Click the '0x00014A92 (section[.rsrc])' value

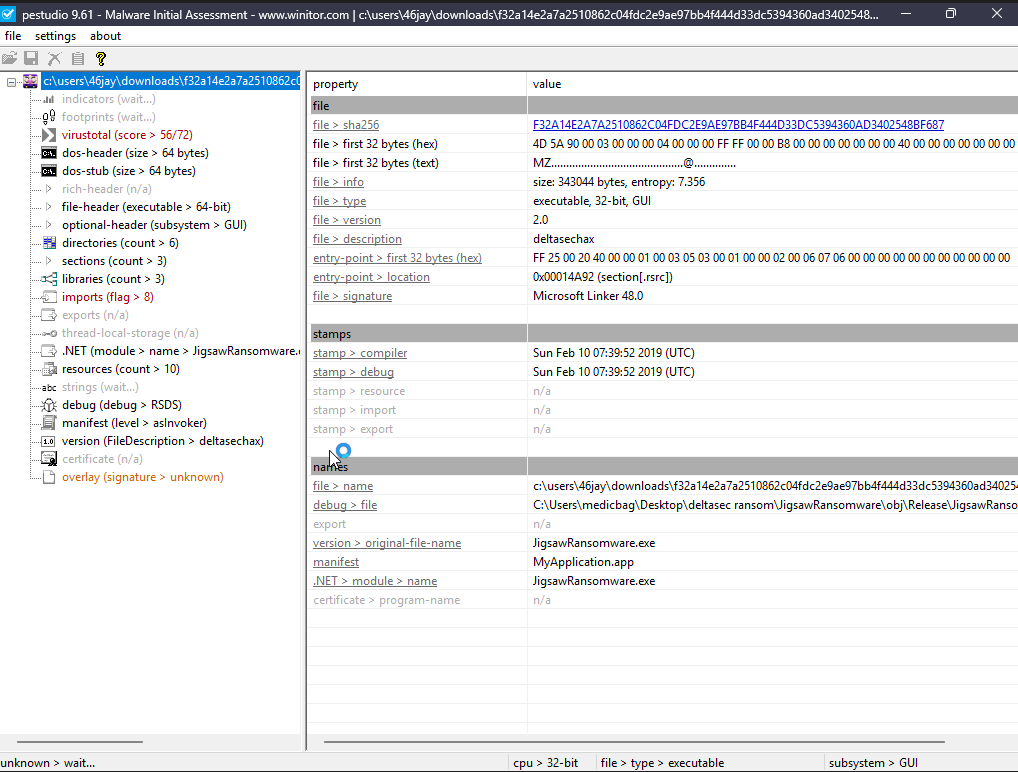click(602, 277)
